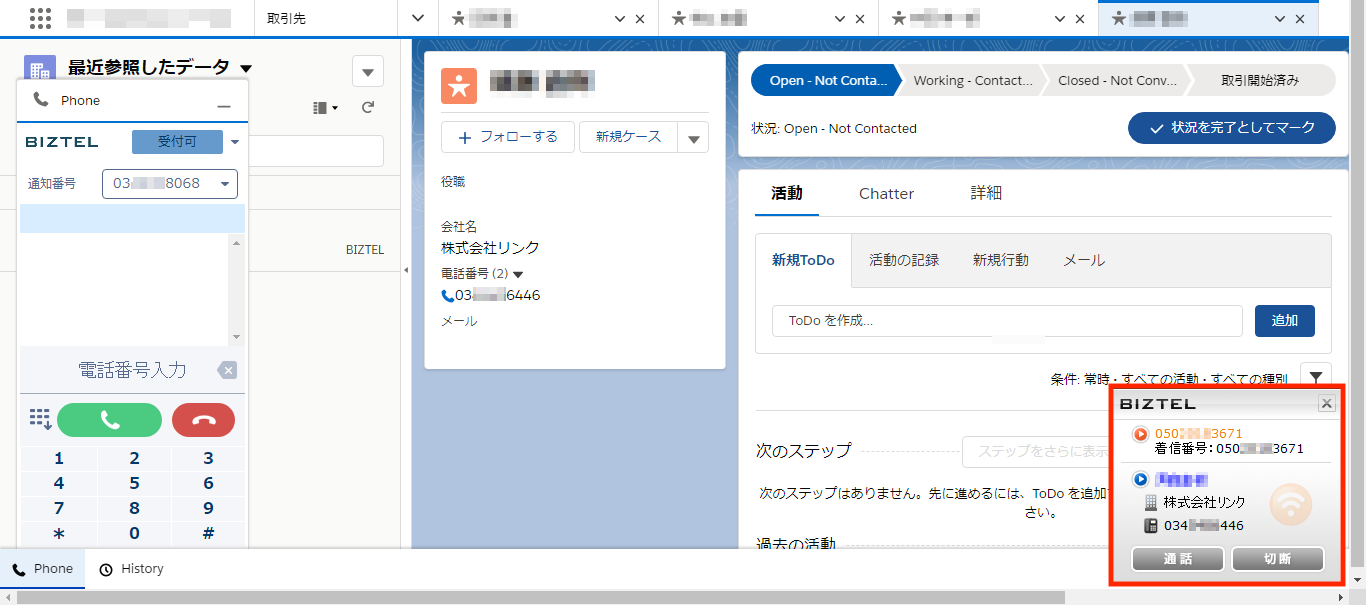The image size is (1366, 605).
Task: Select the 活動の記録 tab
Action: coord(903,260)
